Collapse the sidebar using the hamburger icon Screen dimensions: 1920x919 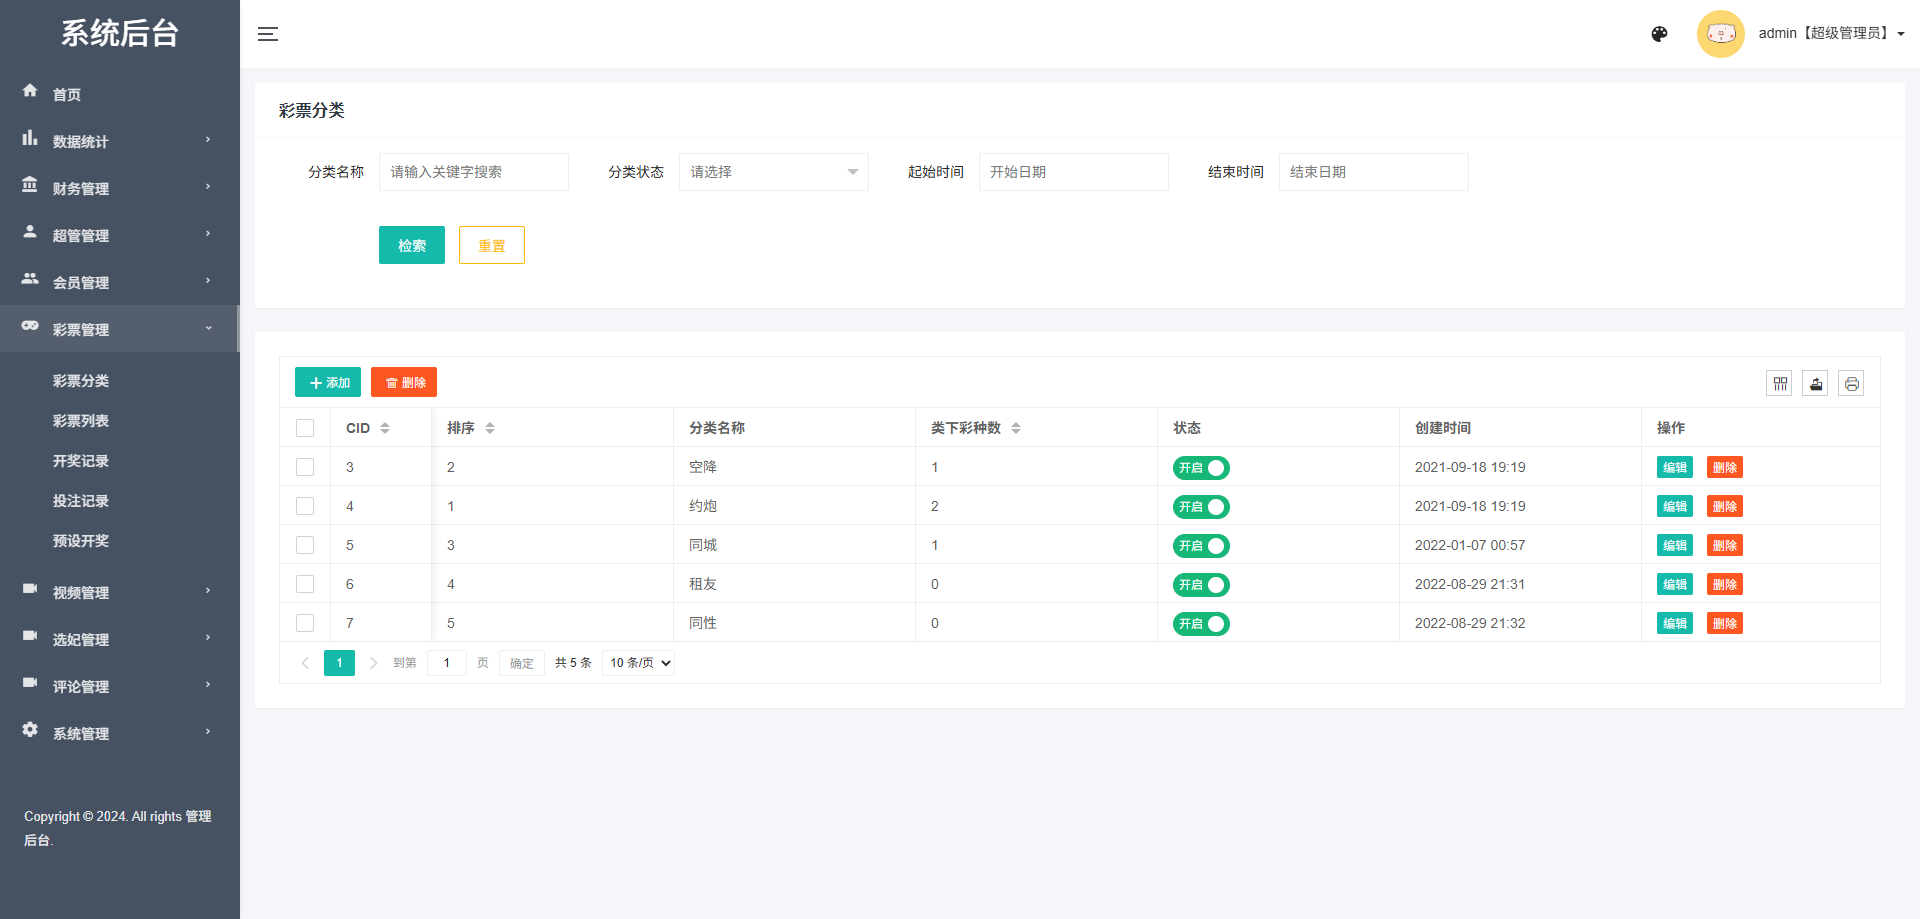pyautogui.click(x=268, y=33)
